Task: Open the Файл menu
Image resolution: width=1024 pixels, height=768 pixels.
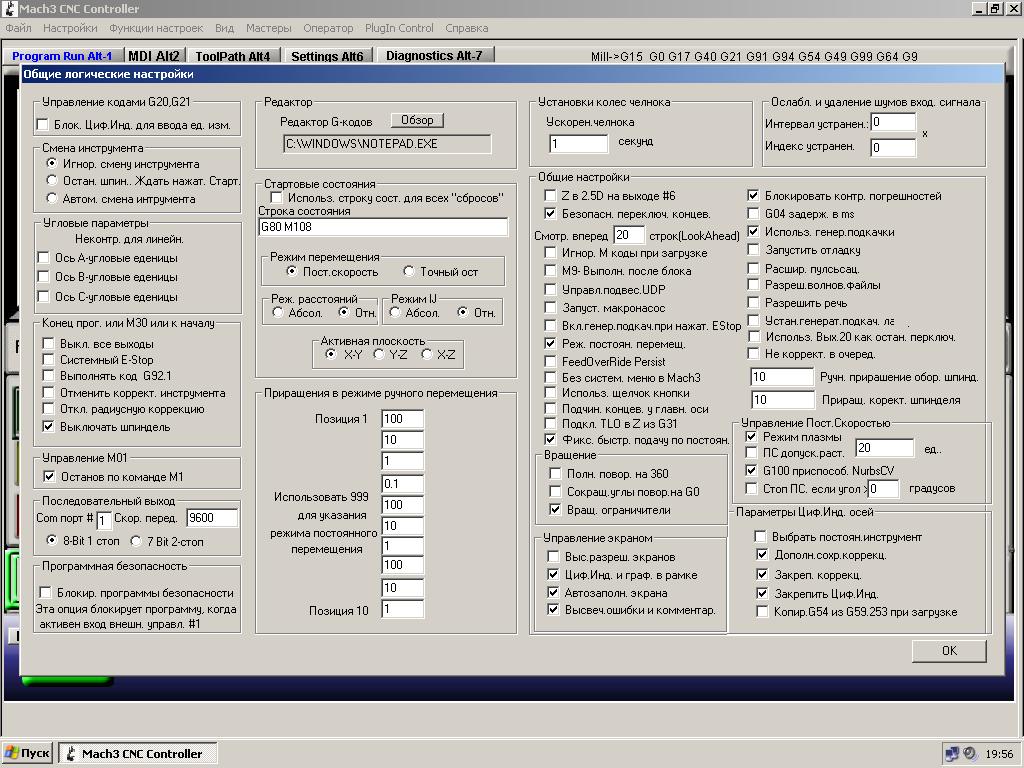Action: click(18, 28)
